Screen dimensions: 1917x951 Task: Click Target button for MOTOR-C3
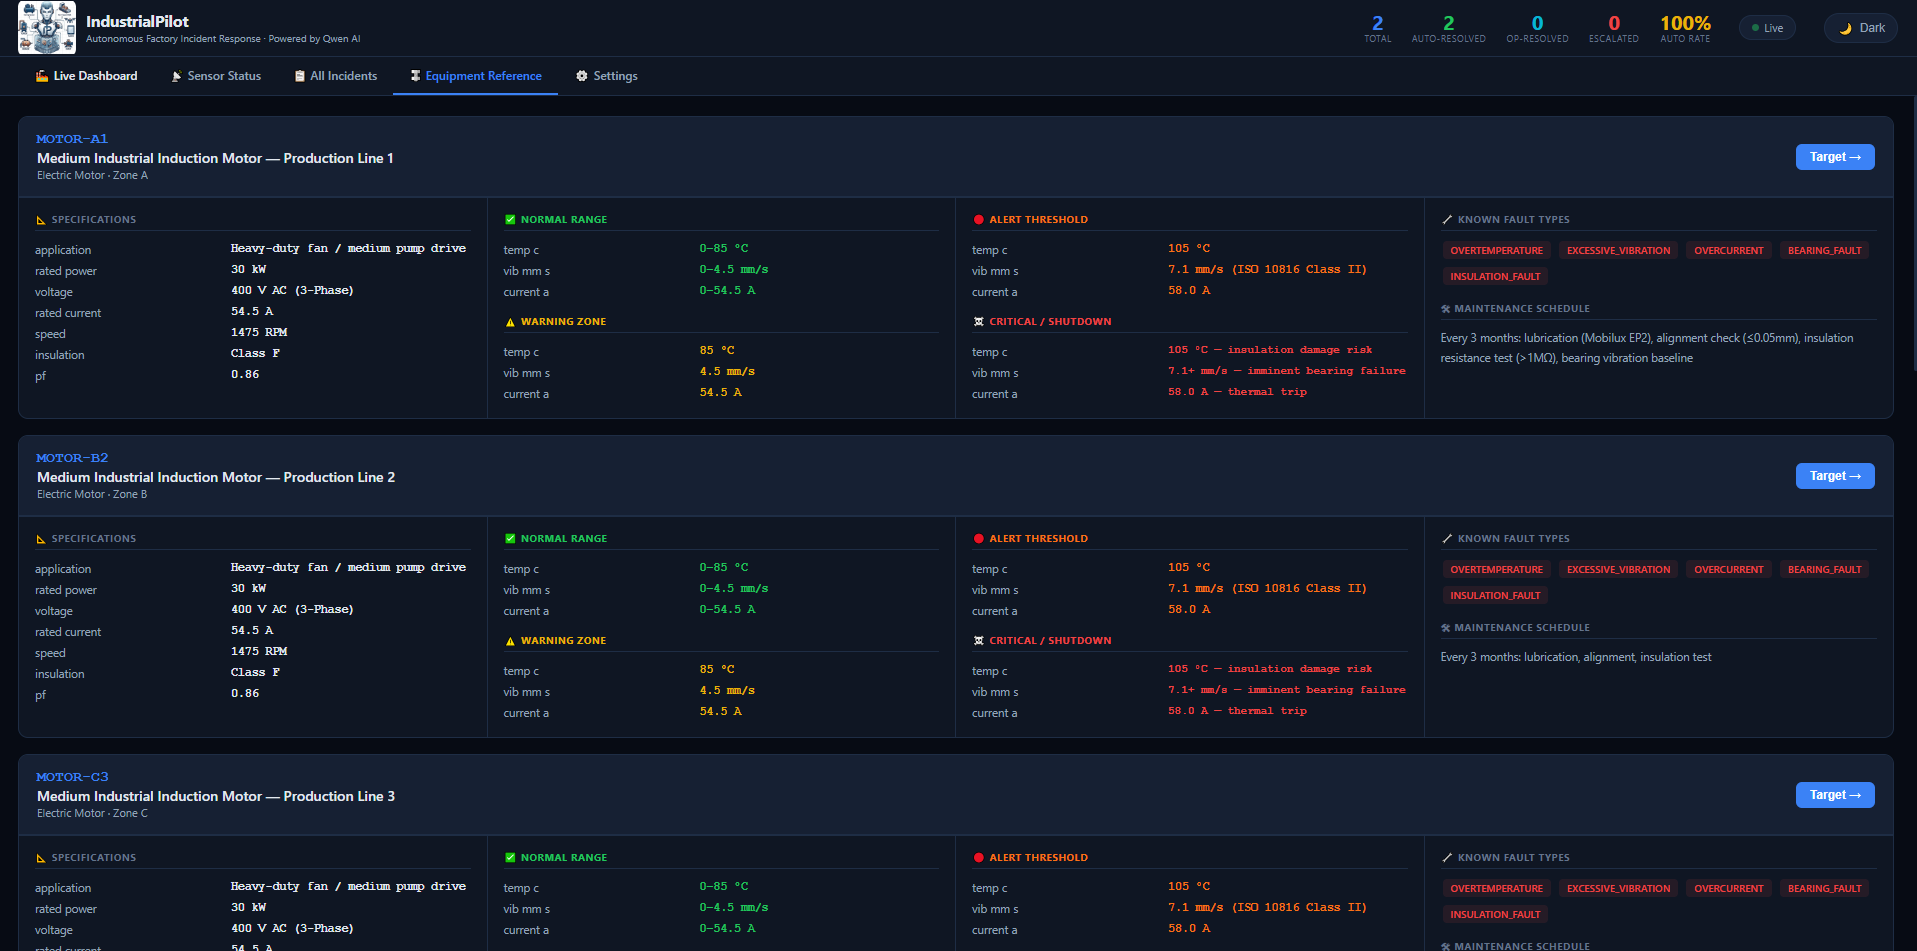point(1835,795)
